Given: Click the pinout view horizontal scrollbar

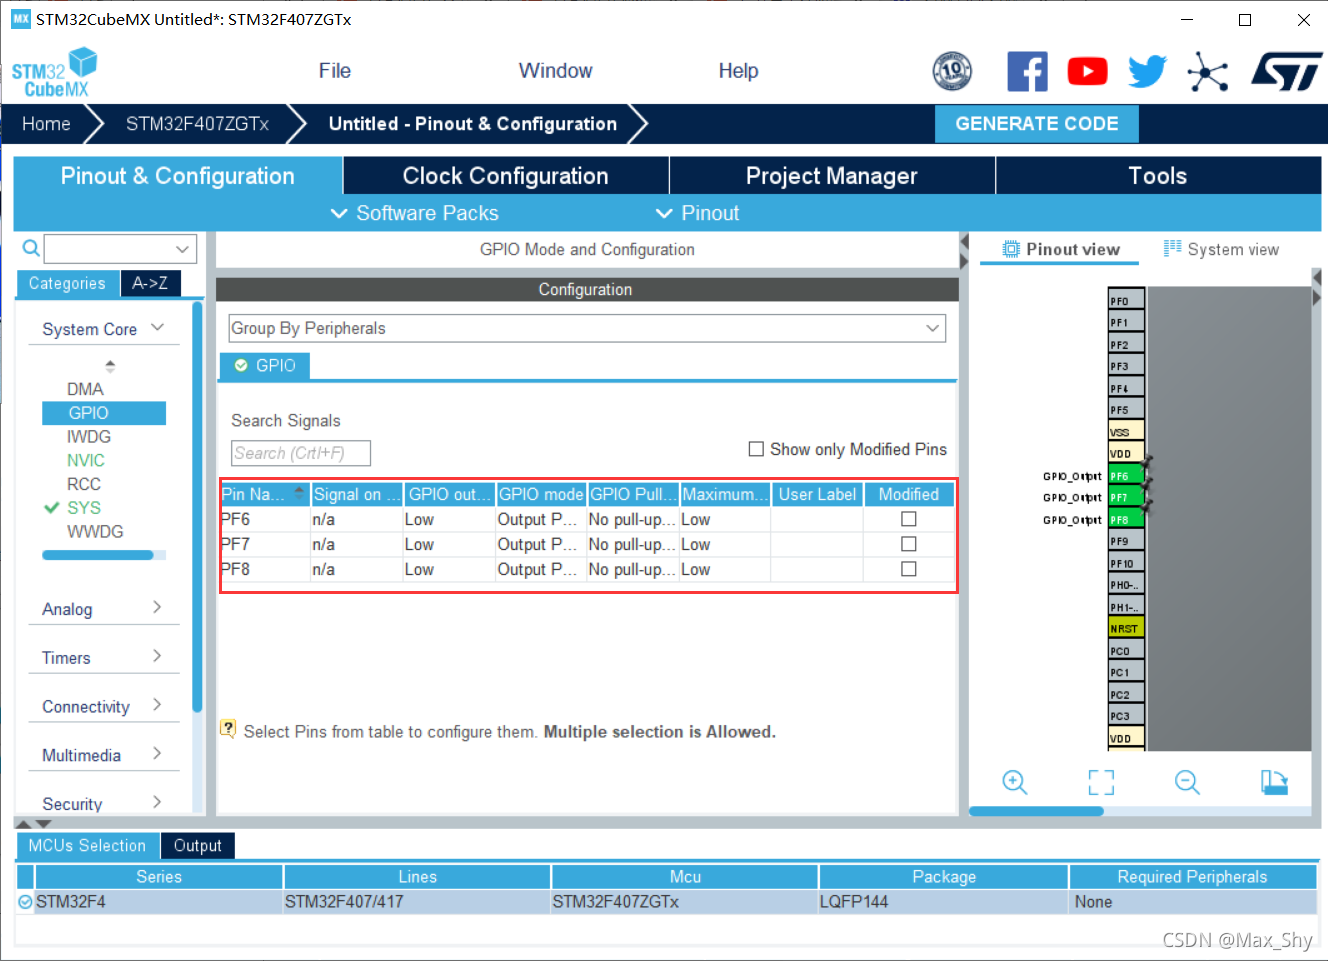Looking at the screenshot, I should pyautogui.click(x=1036, y=811).
